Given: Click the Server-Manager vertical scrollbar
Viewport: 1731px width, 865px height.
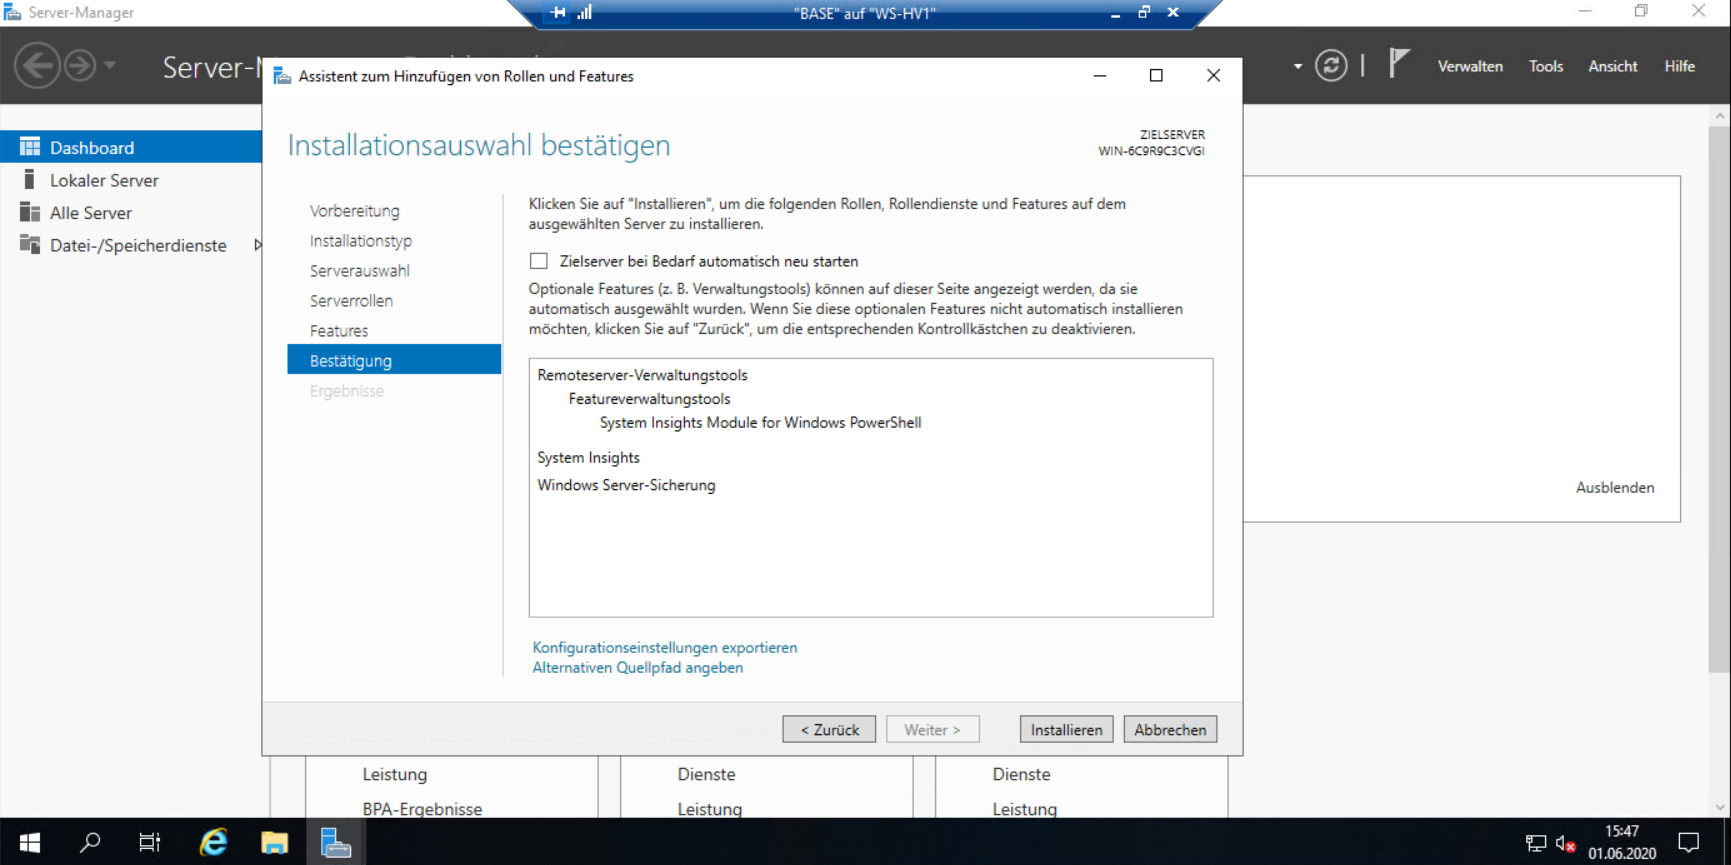Looking at the screenshot, I should [1720, 400].
